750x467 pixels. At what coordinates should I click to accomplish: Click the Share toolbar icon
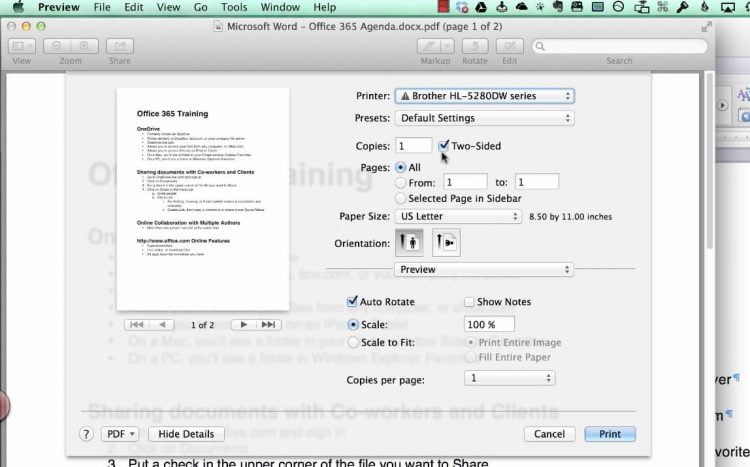pyautogui.click(x=120, y=46)
